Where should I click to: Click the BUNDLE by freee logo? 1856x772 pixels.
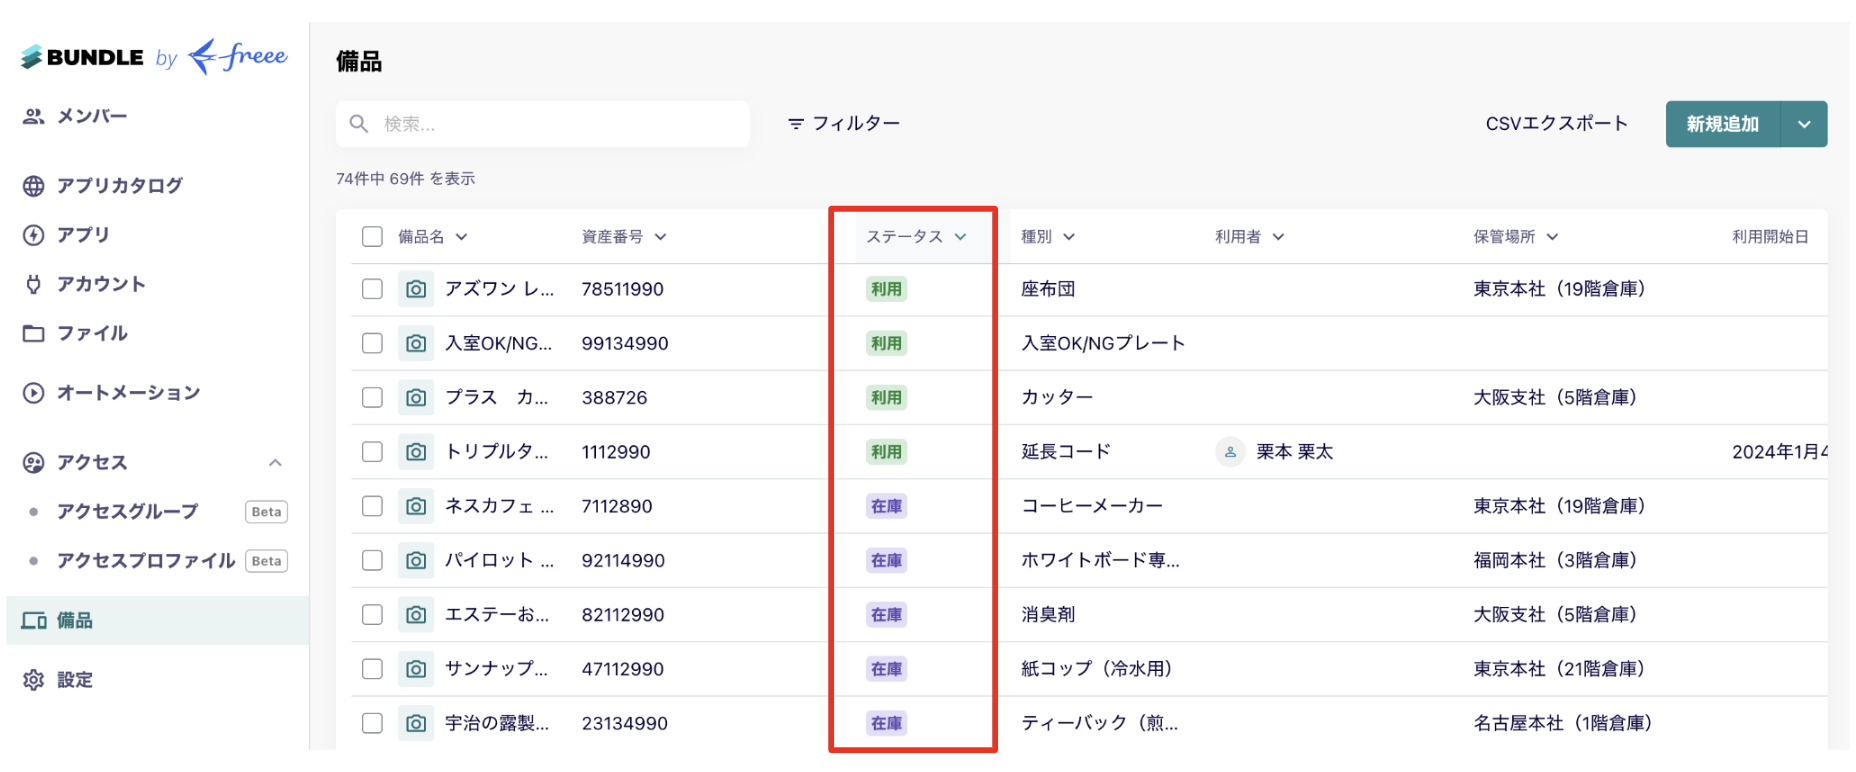[x=154, y=57]
